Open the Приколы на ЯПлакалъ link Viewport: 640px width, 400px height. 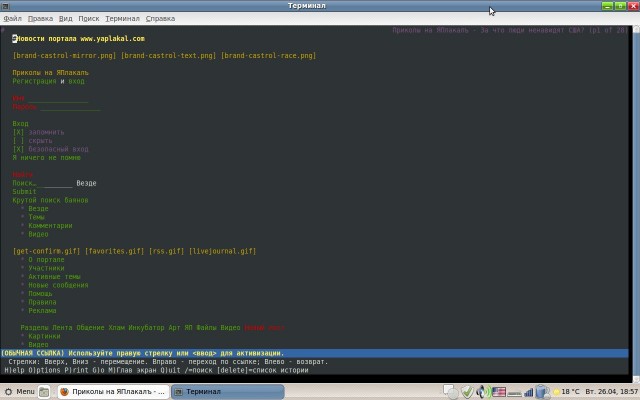(51, 73)
